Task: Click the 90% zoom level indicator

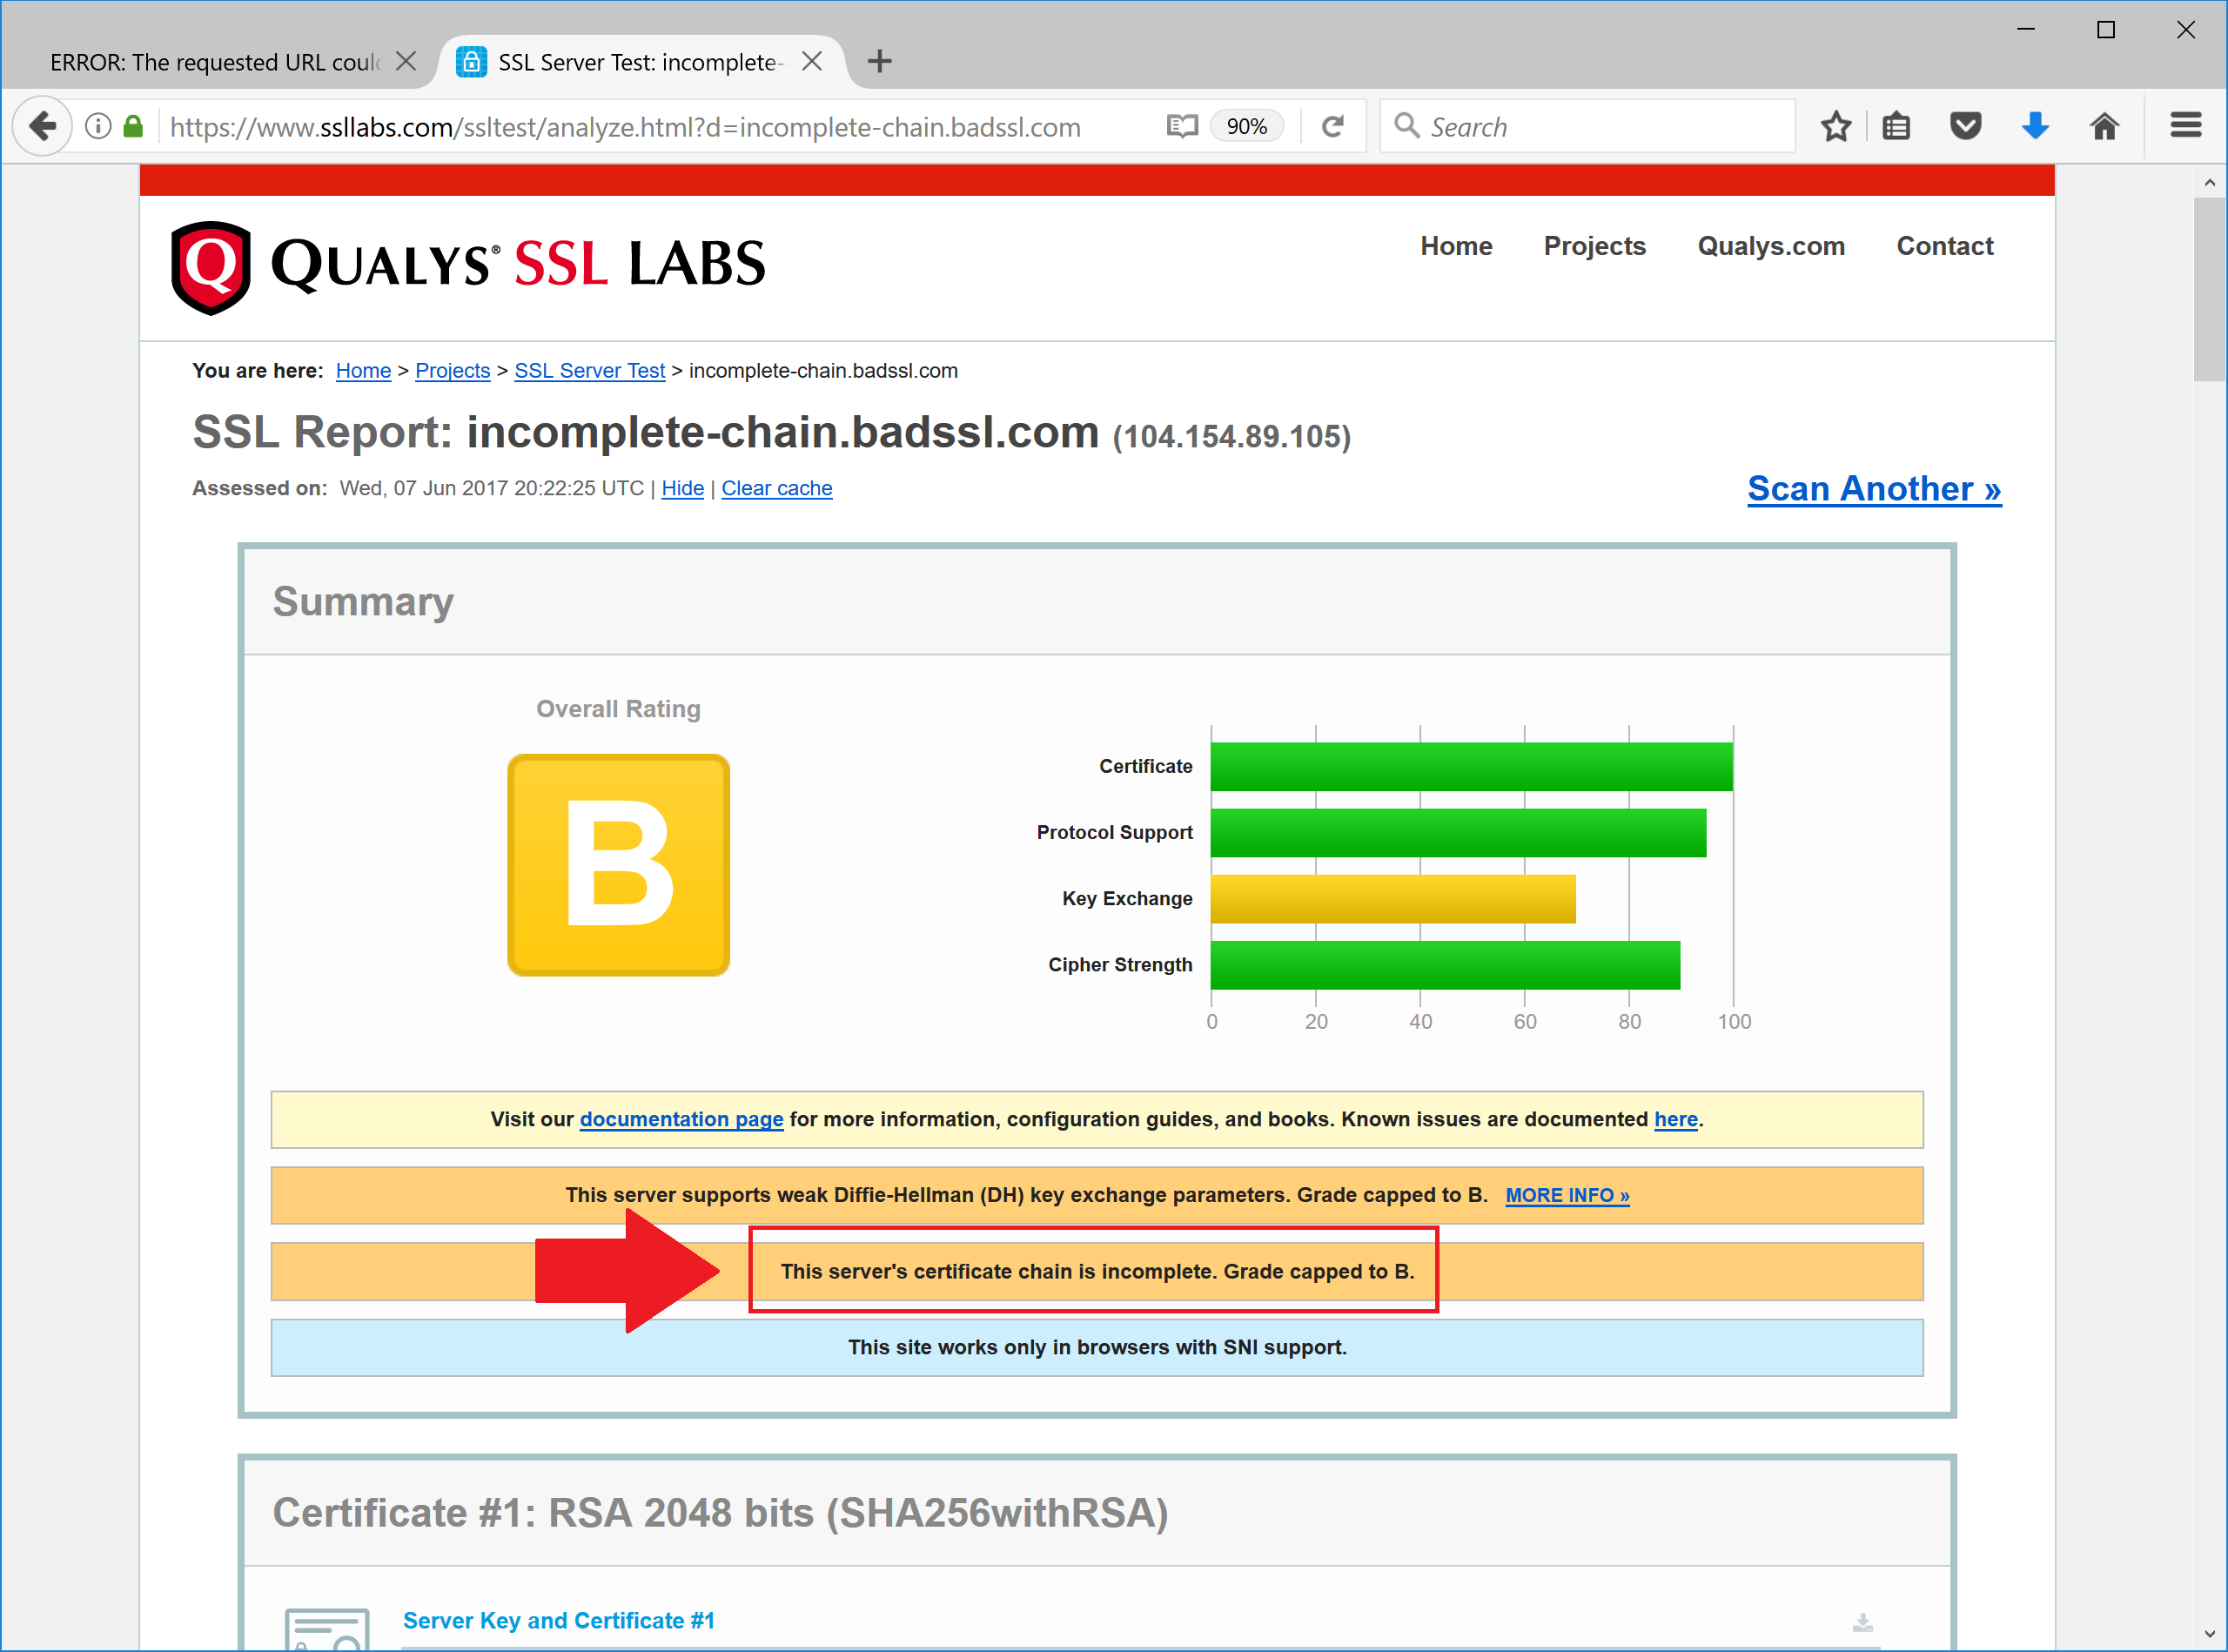Action: [x=1246, y=126]
